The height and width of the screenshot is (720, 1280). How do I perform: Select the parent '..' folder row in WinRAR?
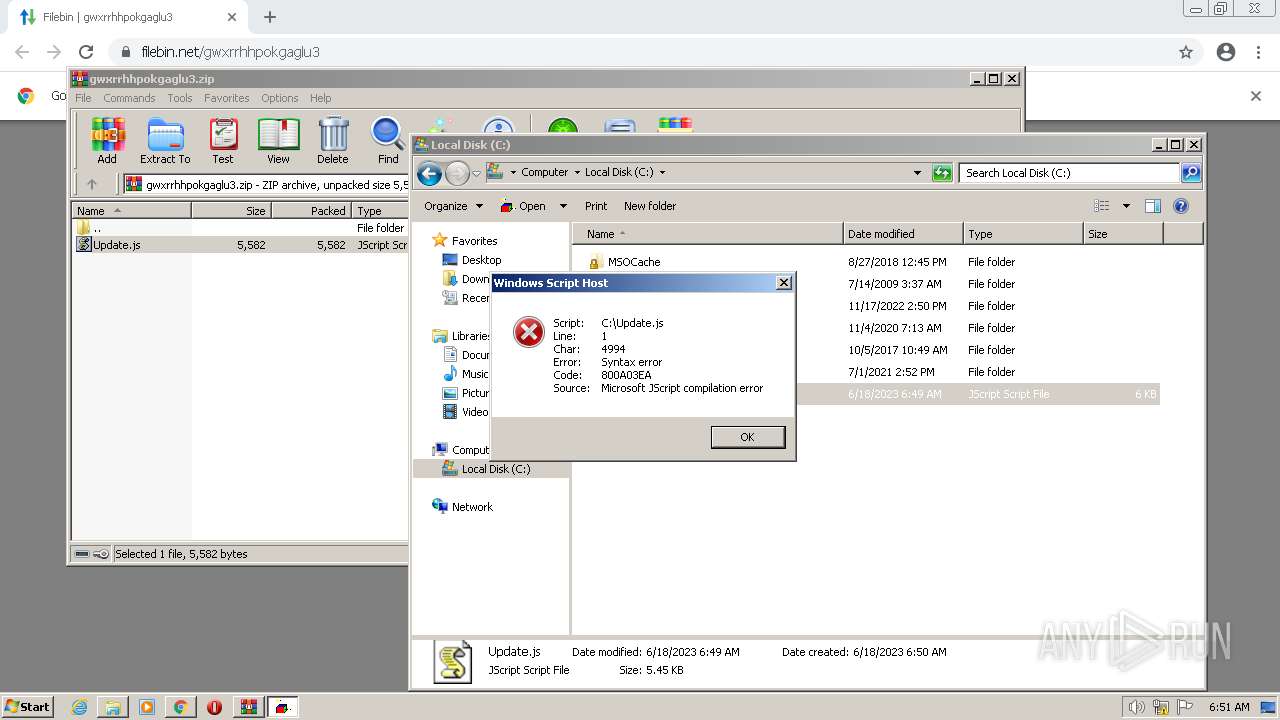(x=240, y=228)
